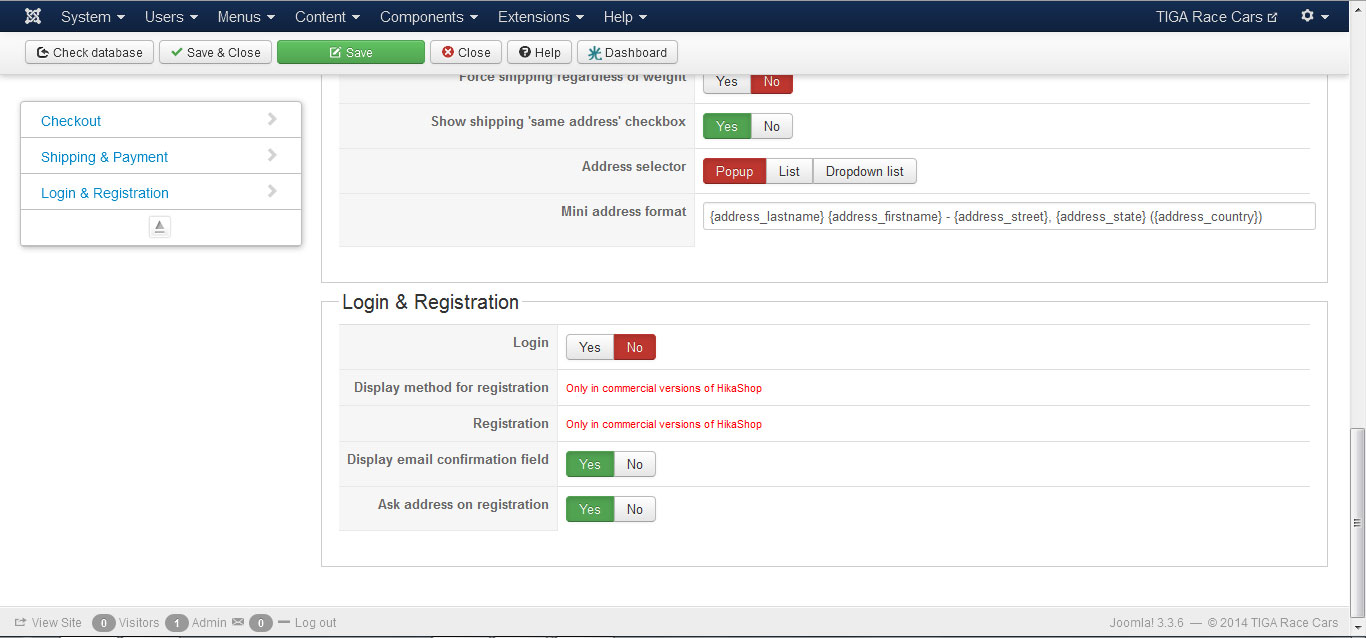This screenshot has width=1366, height=638.
Task: Click the View Site arrow icon
Action: (20, 622)
